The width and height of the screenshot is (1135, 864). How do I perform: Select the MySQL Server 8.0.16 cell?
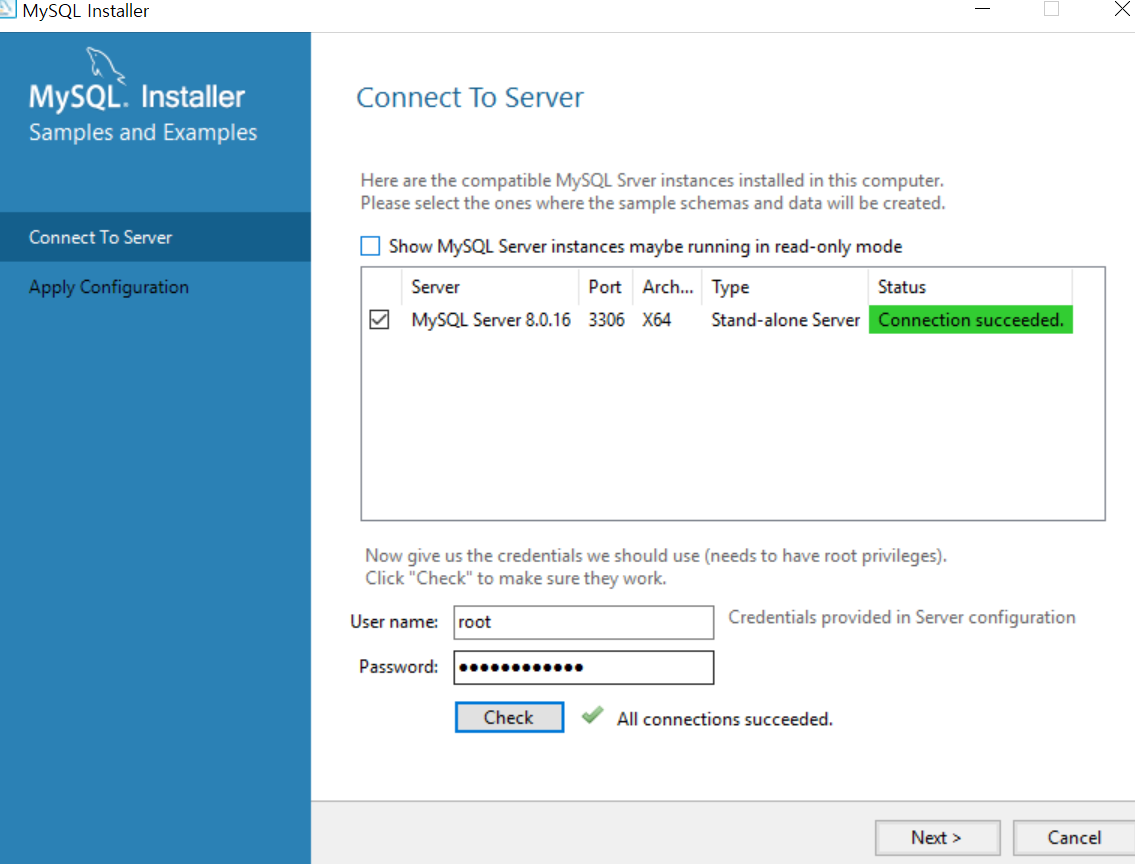(491, 320)
